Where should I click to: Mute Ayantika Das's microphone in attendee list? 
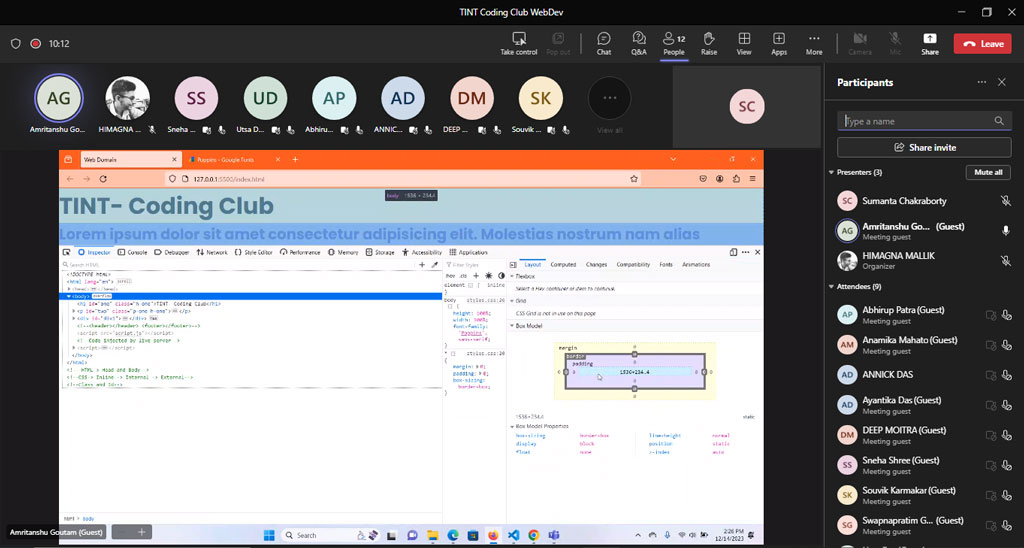1006,405
